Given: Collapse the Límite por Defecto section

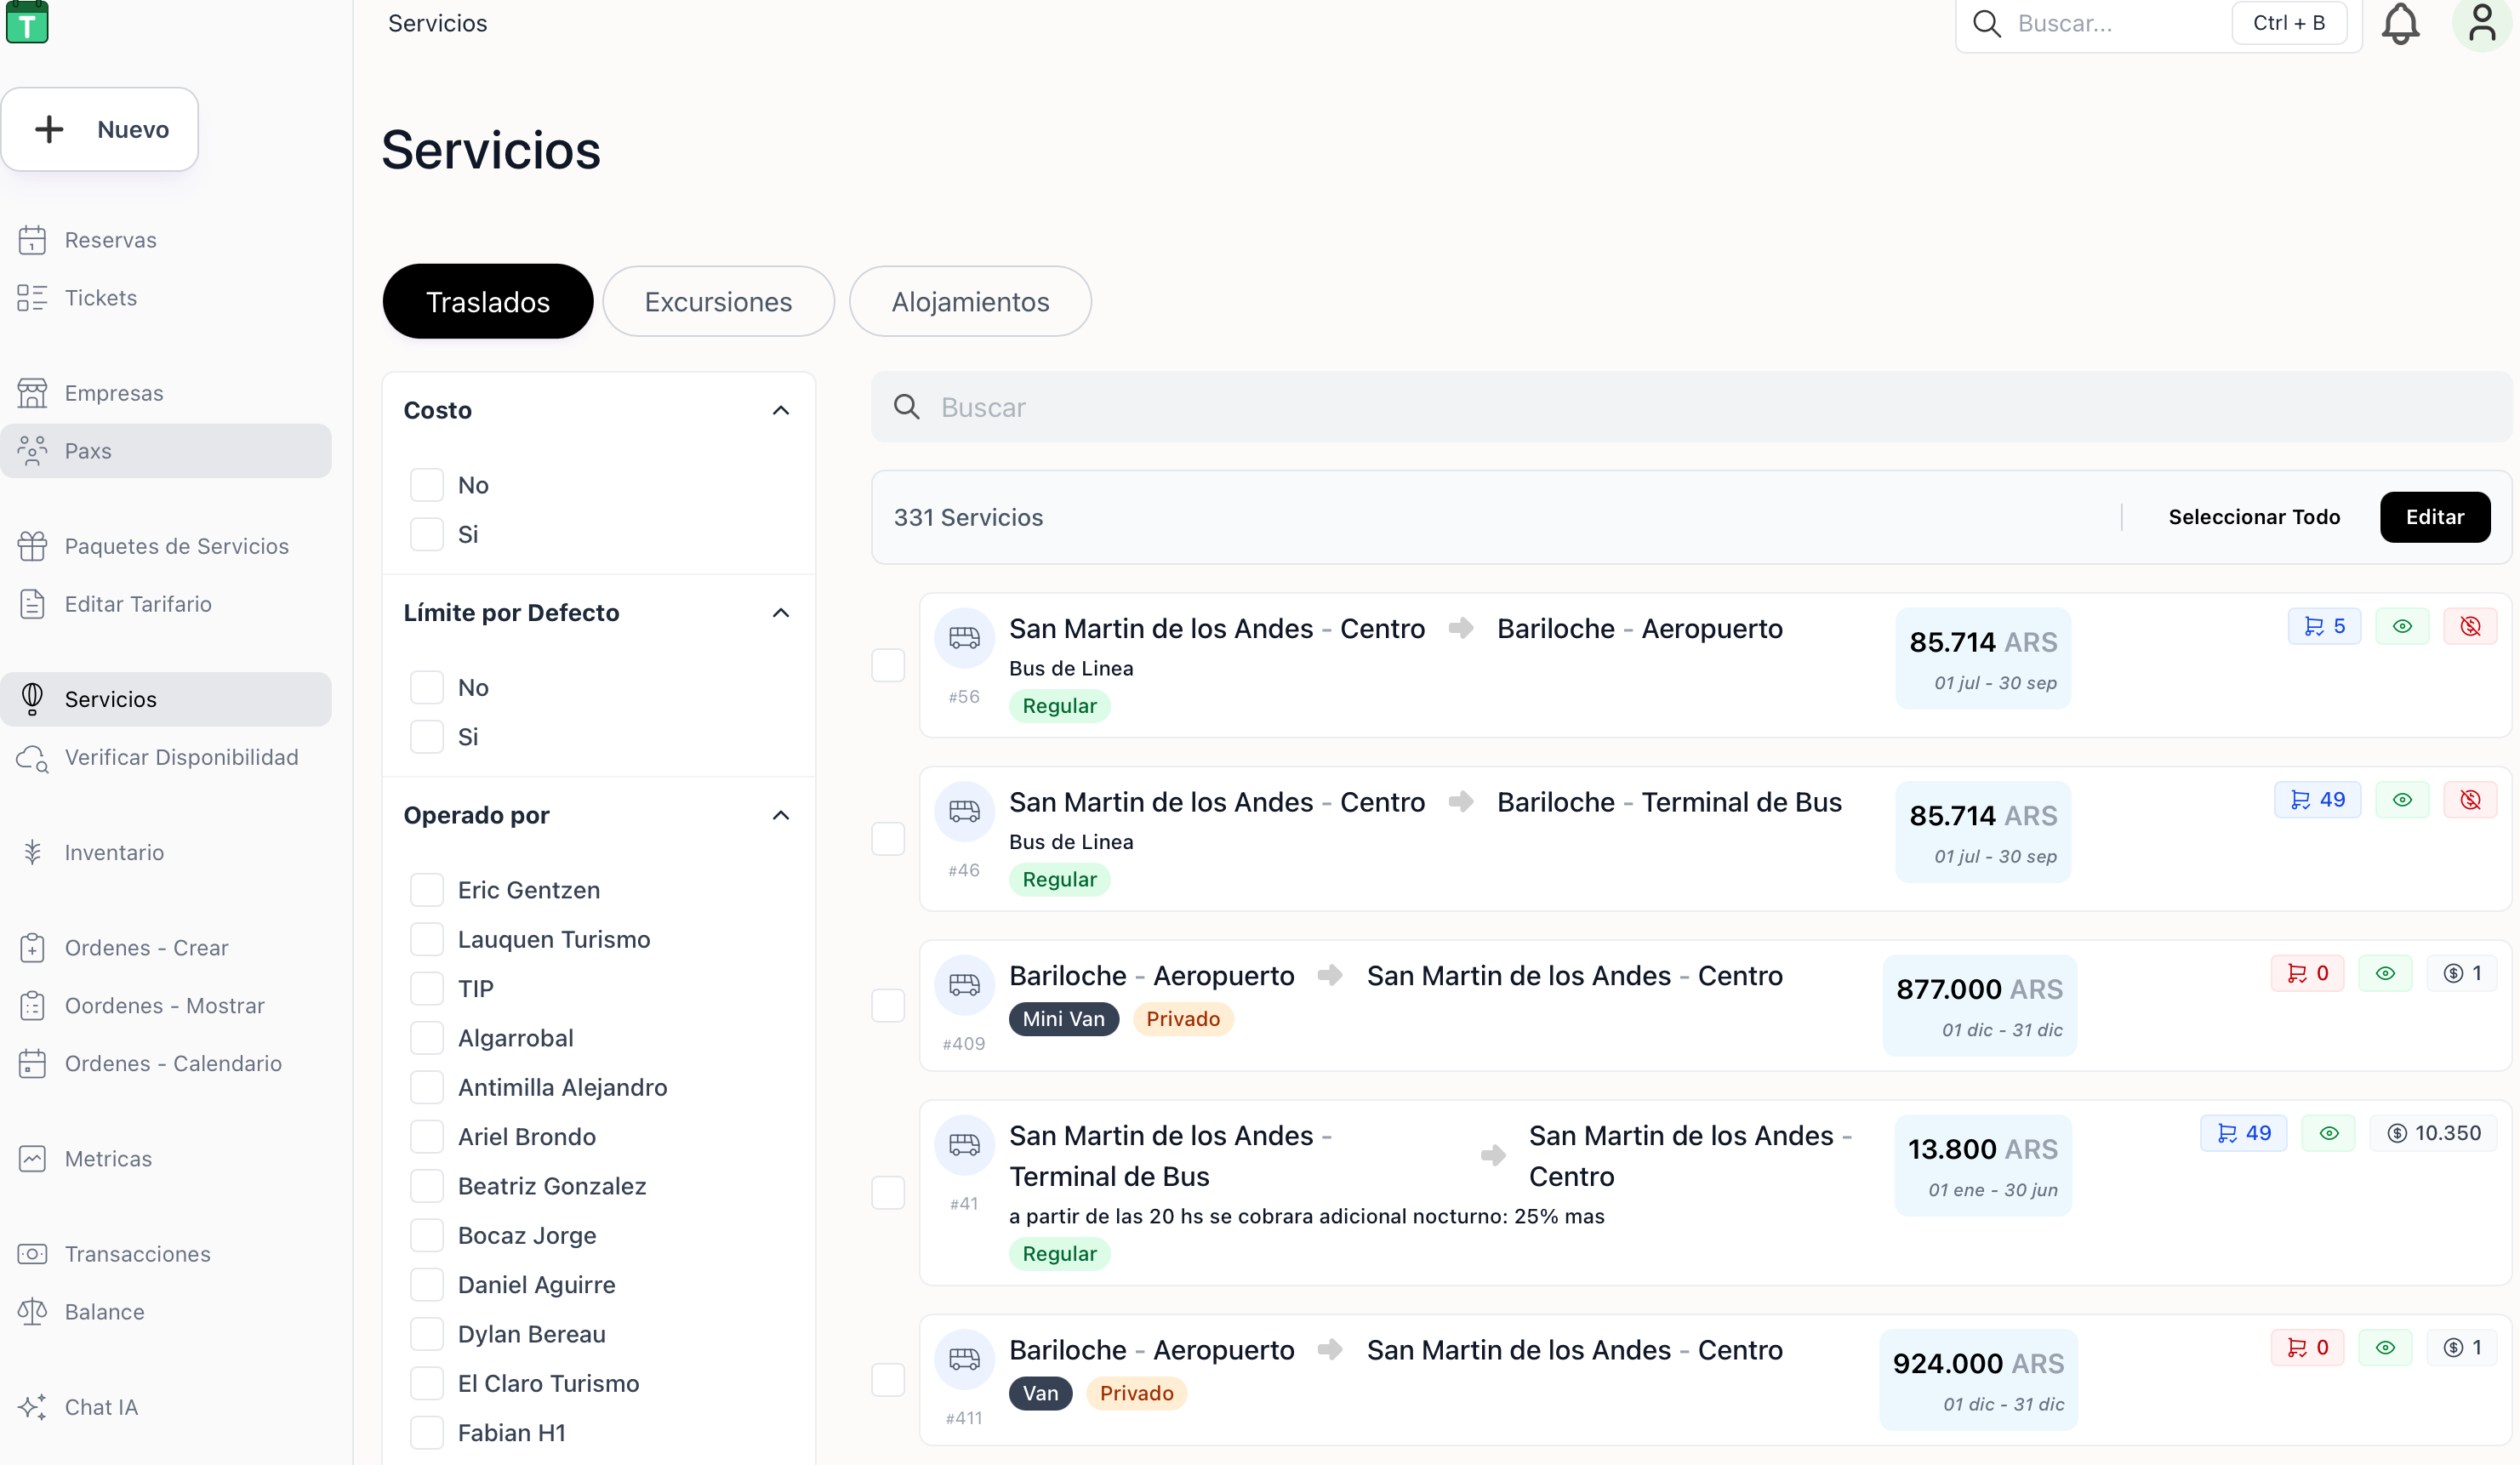Looking at the screenshot, I should (x=781, y=612).
